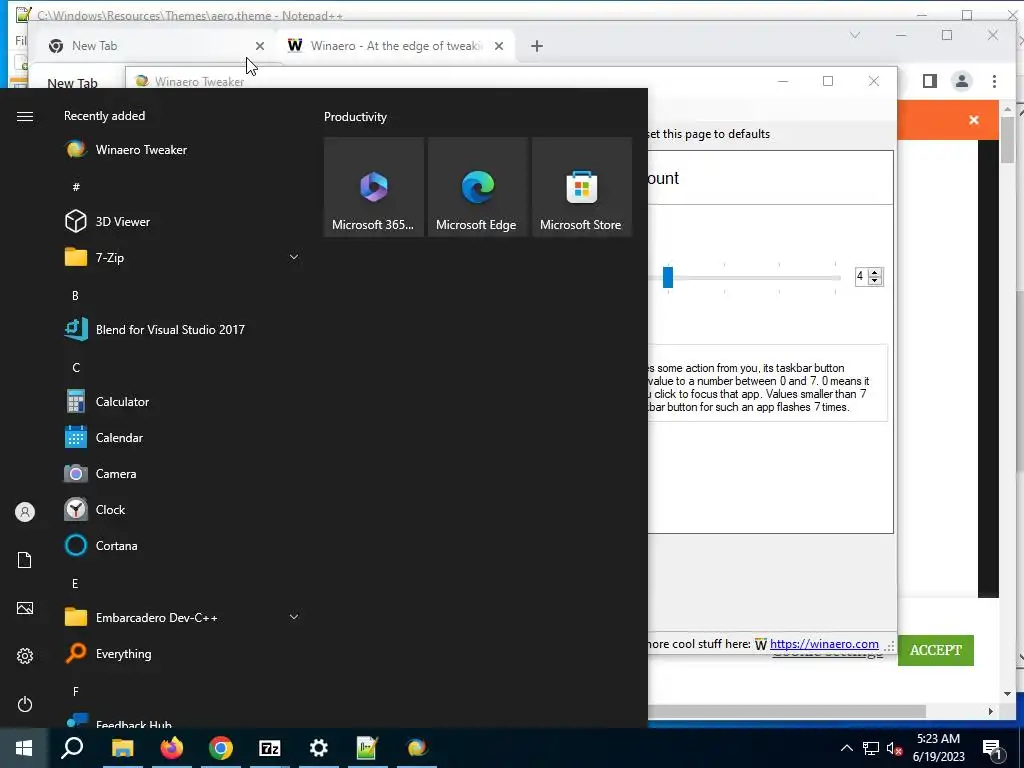Click the flash count value field
This screenshot has width=1024, height=768.
point(862,276)
